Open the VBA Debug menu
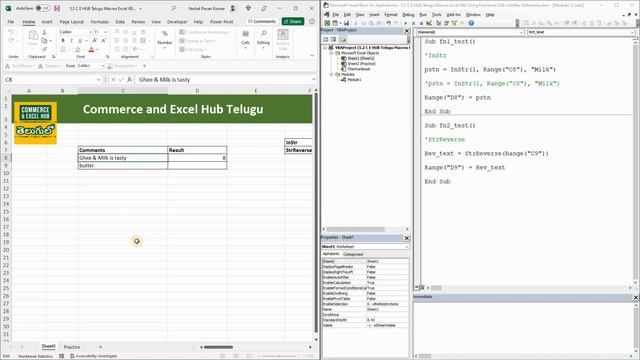 pos(408,15)
